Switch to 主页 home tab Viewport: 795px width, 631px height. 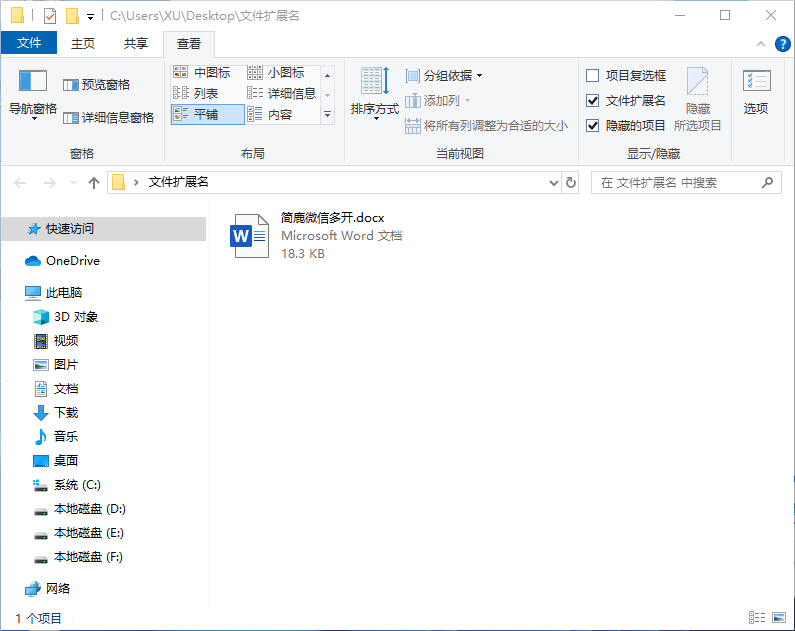pyautogui.click(x=83, y=44)
